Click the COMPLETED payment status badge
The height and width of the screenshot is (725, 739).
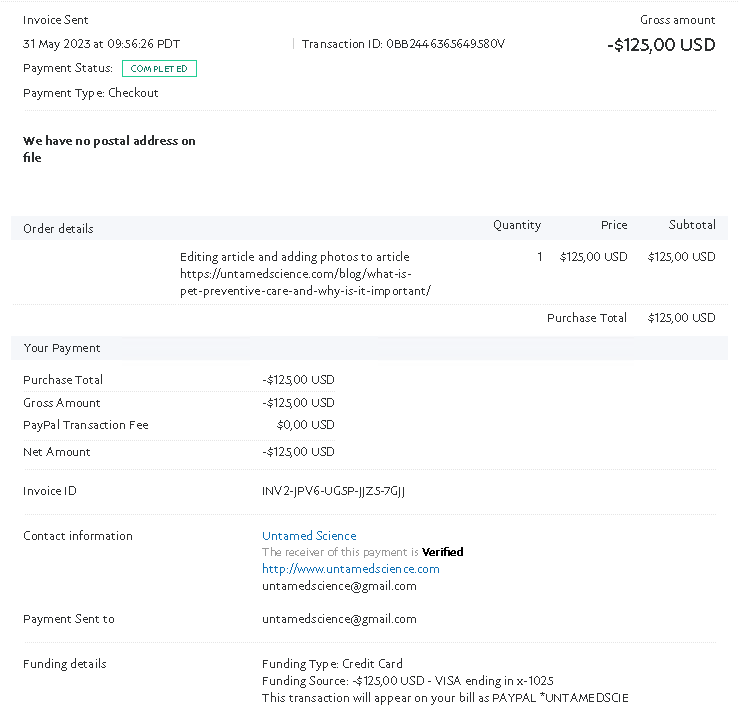tap(159, 68)
